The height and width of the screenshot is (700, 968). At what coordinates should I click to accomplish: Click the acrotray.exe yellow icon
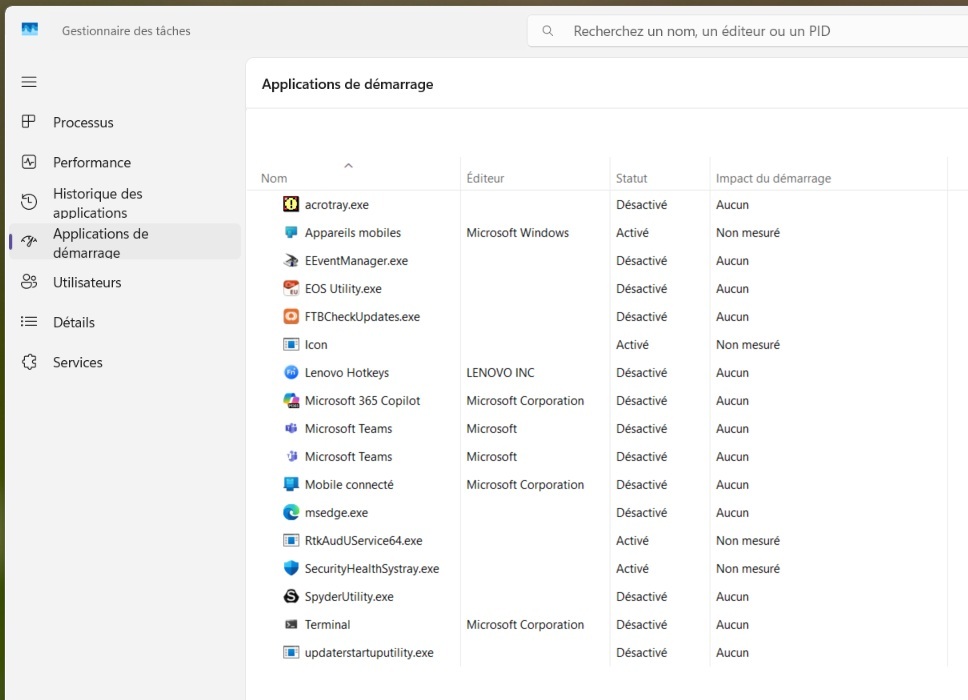pos(291,204)
